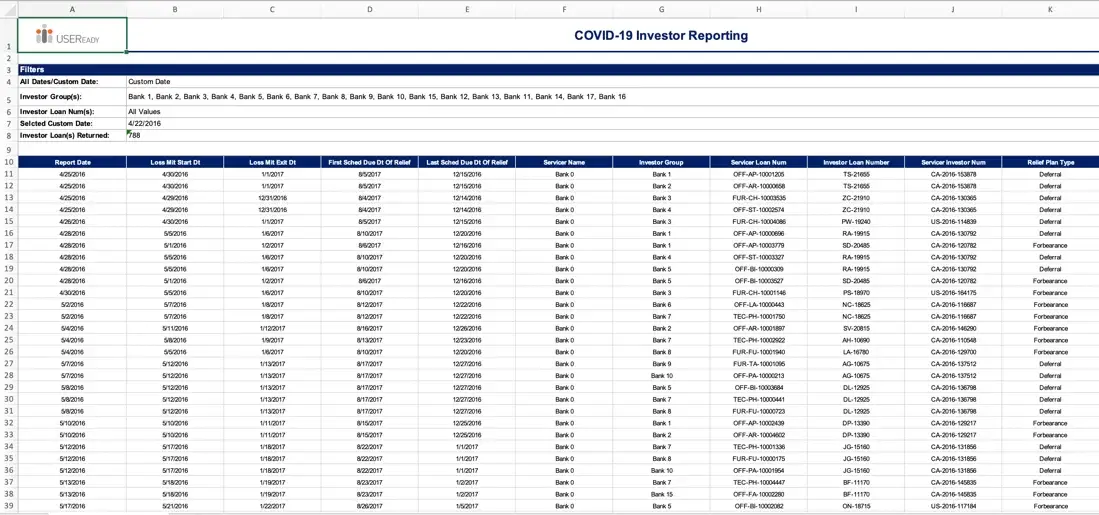The height and width of the screenshot is (515, 1099).
Task: Select column header K
Action: (x=1050, y=9)
